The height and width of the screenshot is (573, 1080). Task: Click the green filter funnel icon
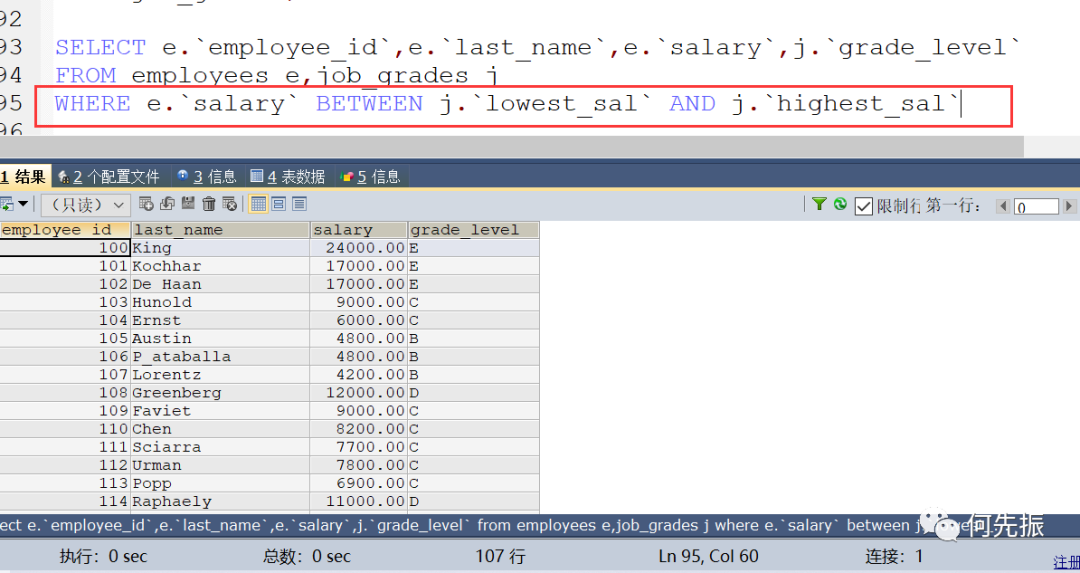pos(819,204)
